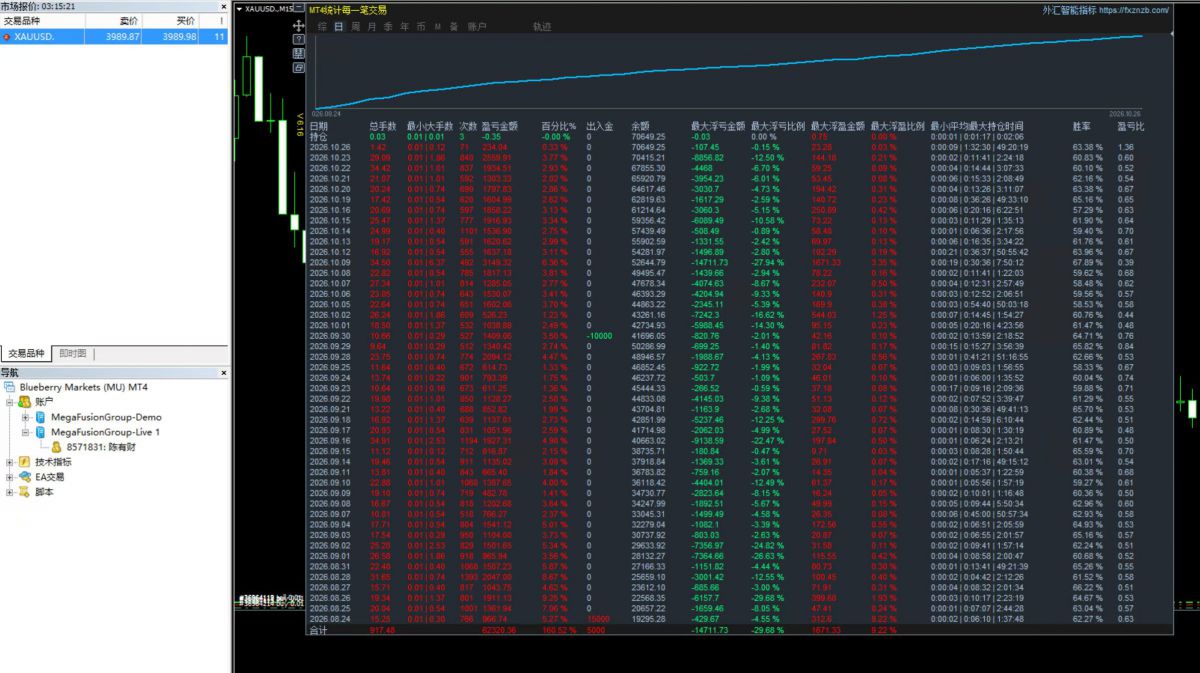Select the 周 weekly period tab
The width and height of the screenshot is (1200, 673).
(356, 27)
